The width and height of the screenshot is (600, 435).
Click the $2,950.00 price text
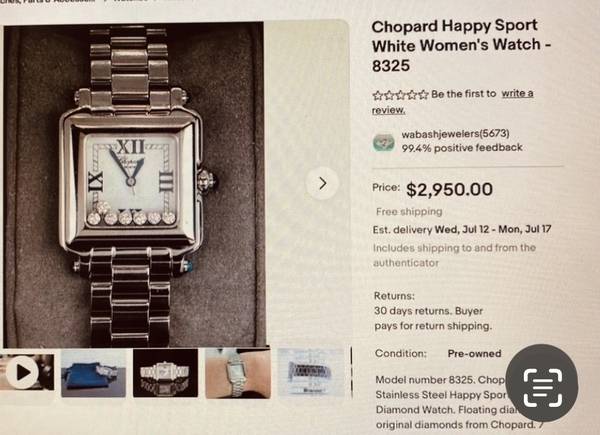[x=449, y=189]
